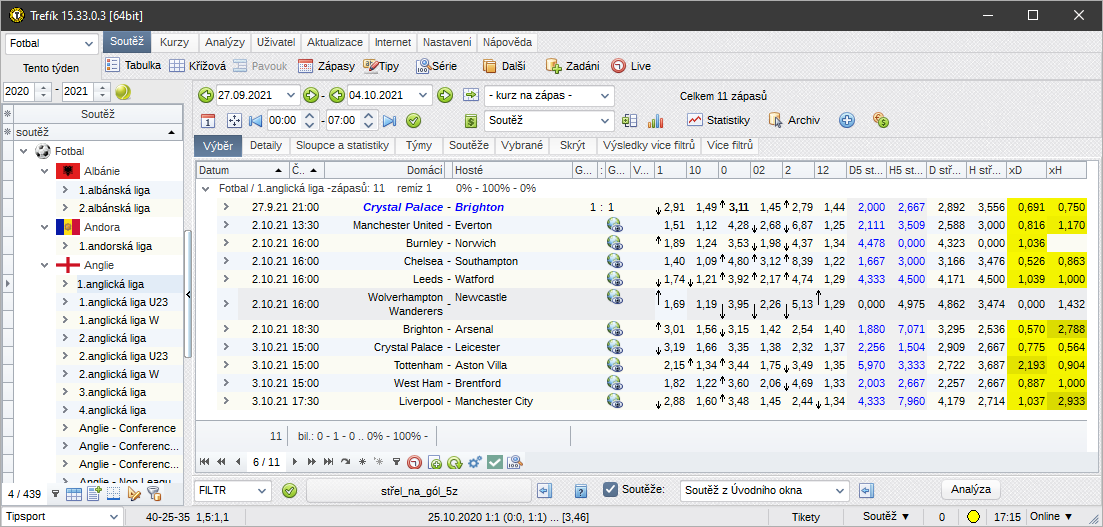Open the Kurzy menu tab

tap(174, 42)
